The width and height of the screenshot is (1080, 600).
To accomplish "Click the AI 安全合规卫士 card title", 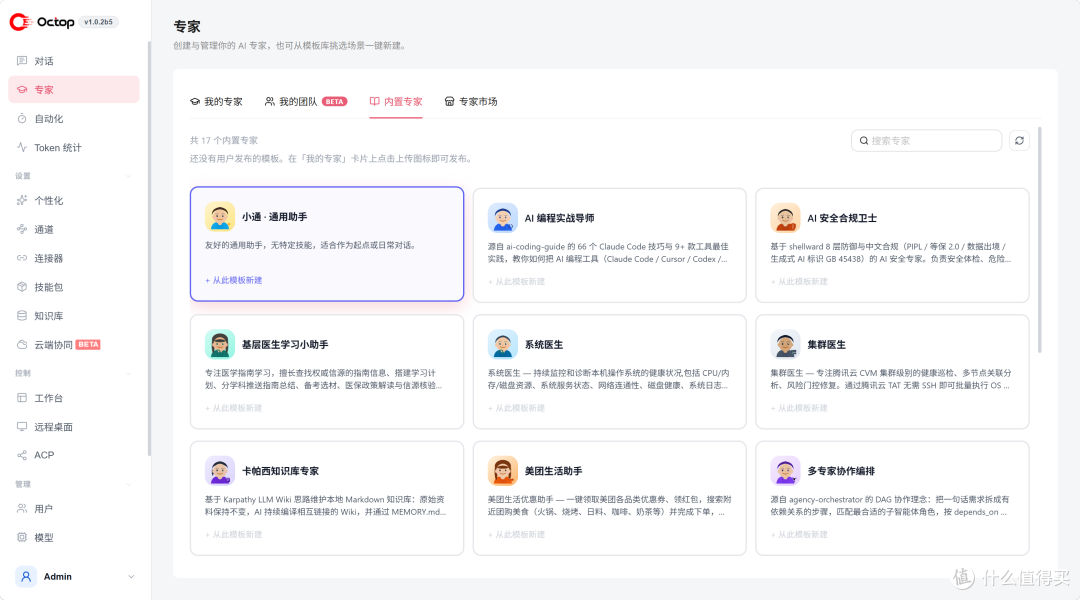I will point(842,218).
